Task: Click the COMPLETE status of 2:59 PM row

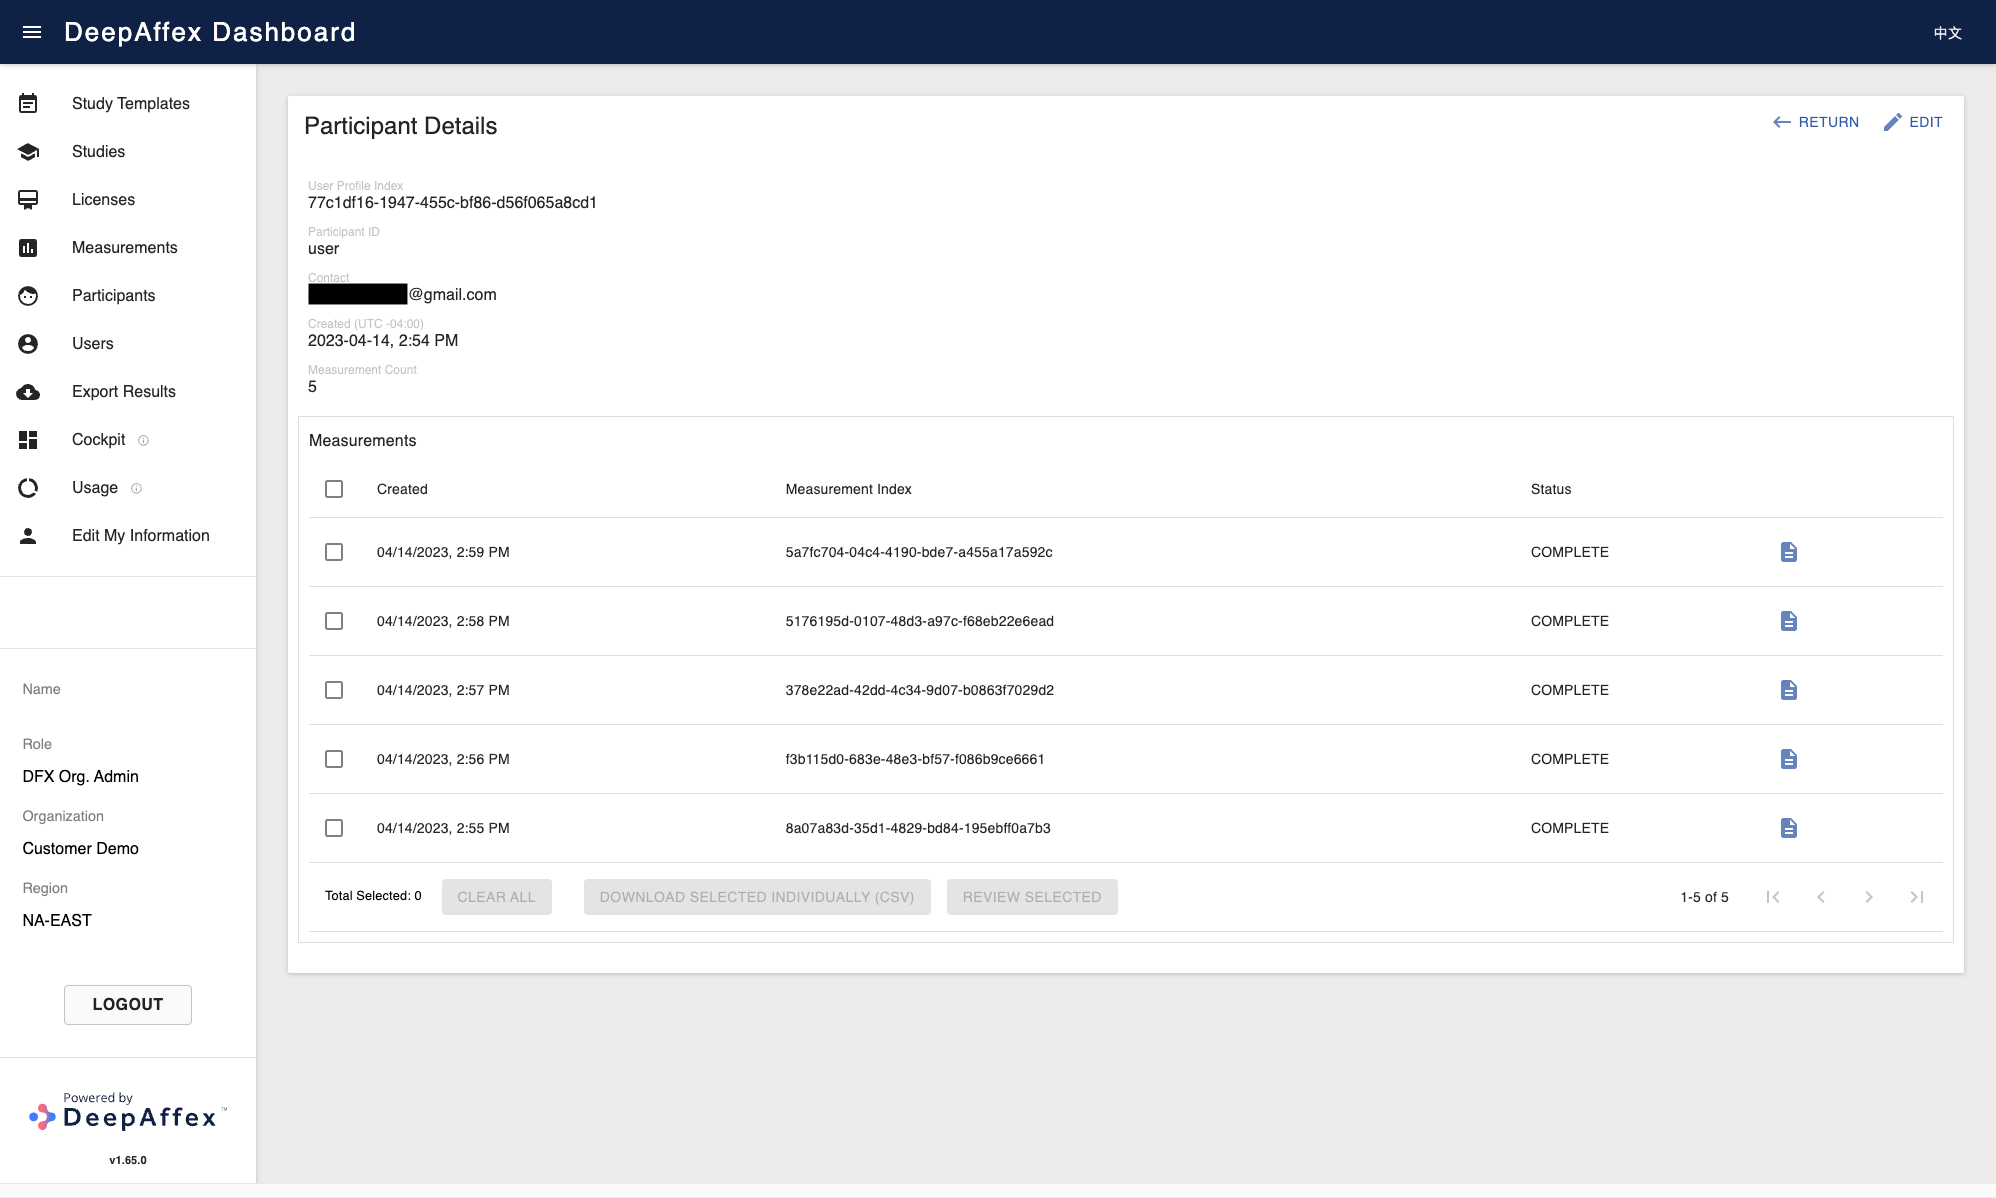Action: (x=1570, y=552)
